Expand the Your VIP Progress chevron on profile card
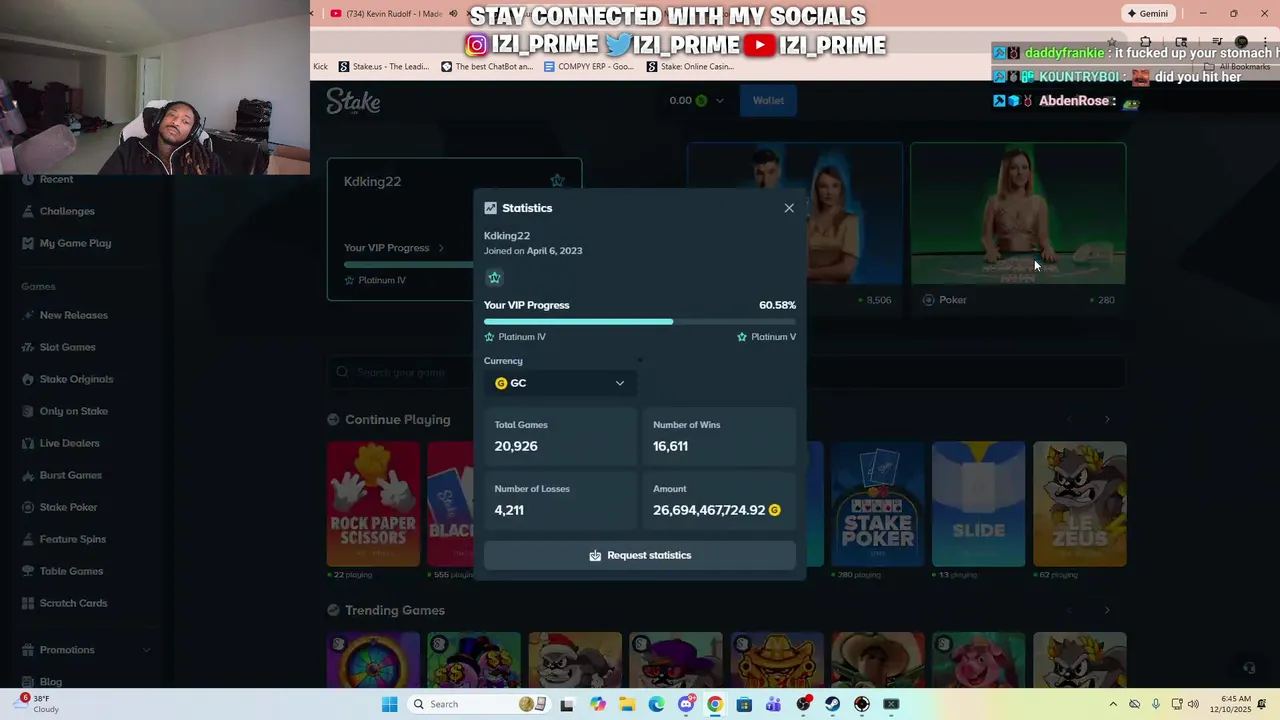Screen dimensions: 1280x720 click(440, 248)
